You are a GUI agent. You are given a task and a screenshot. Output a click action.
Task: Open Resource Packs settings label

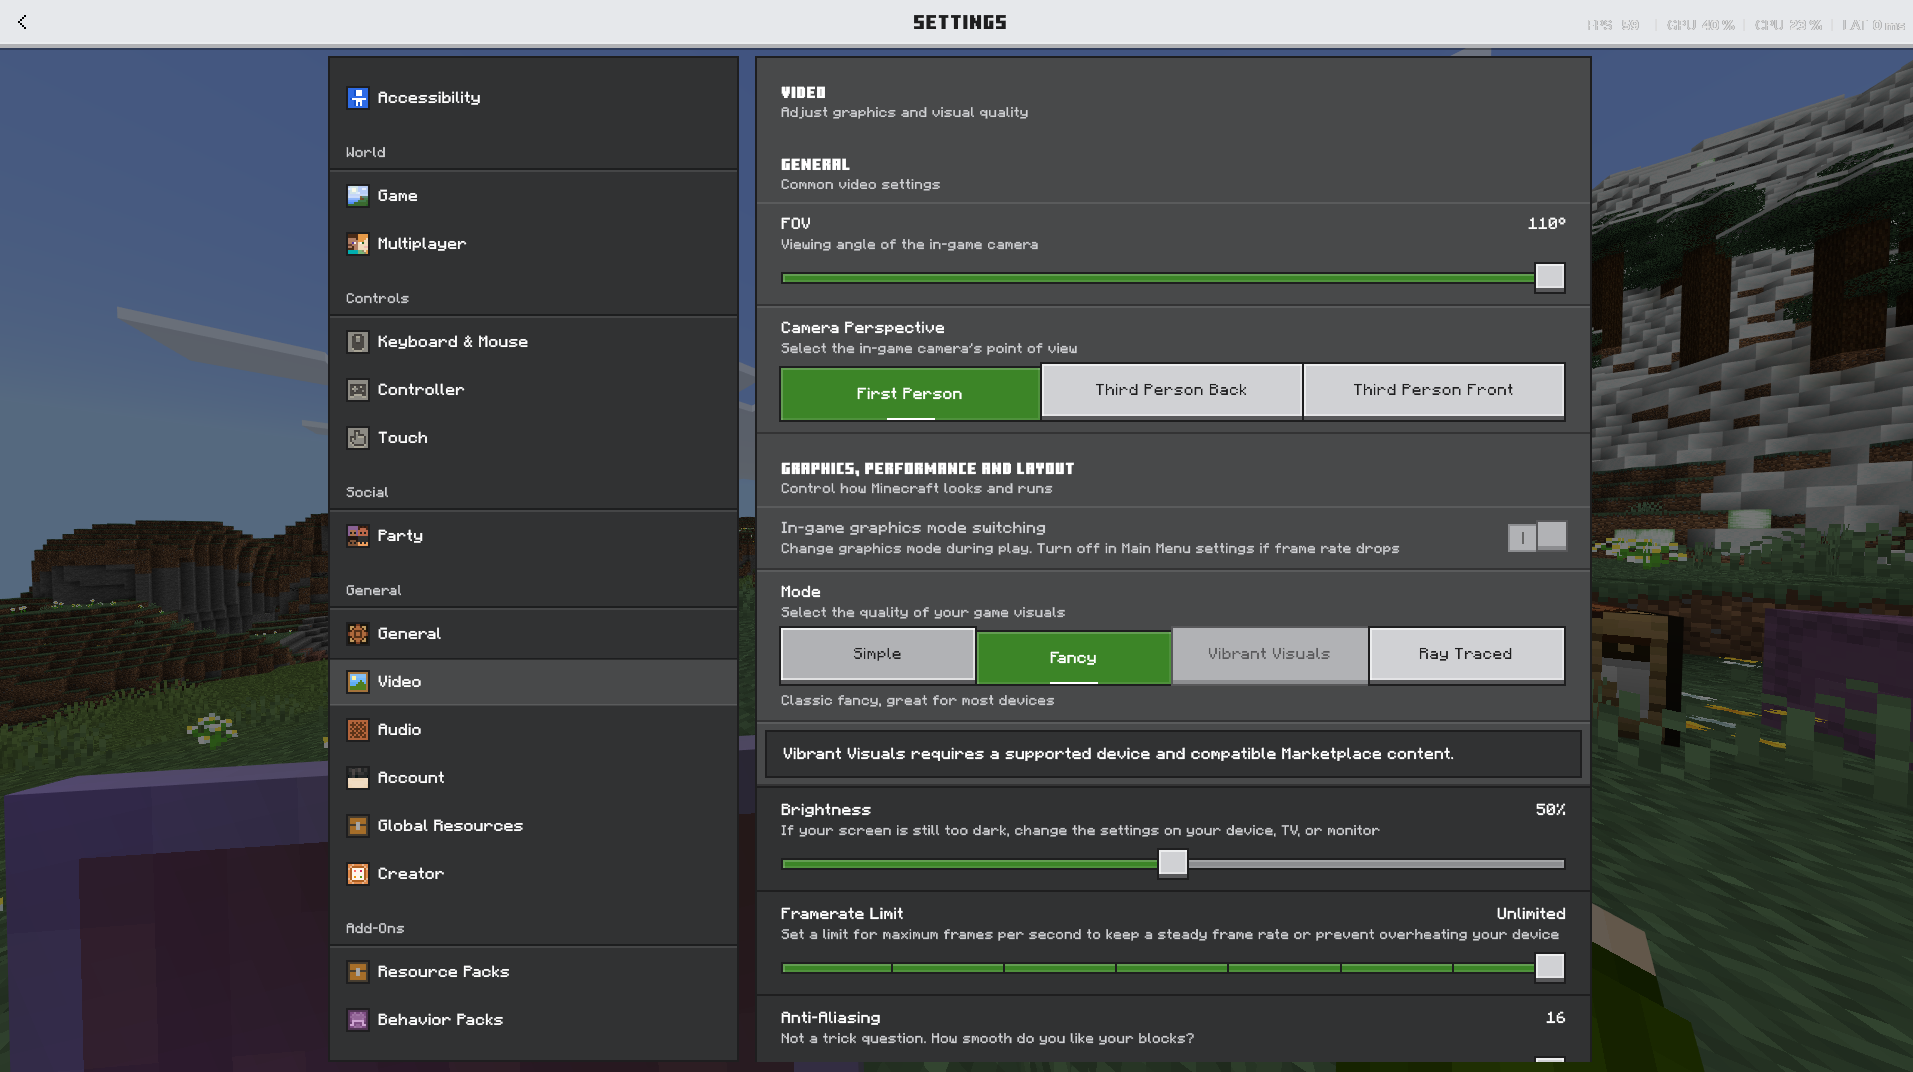pos(443,972)
